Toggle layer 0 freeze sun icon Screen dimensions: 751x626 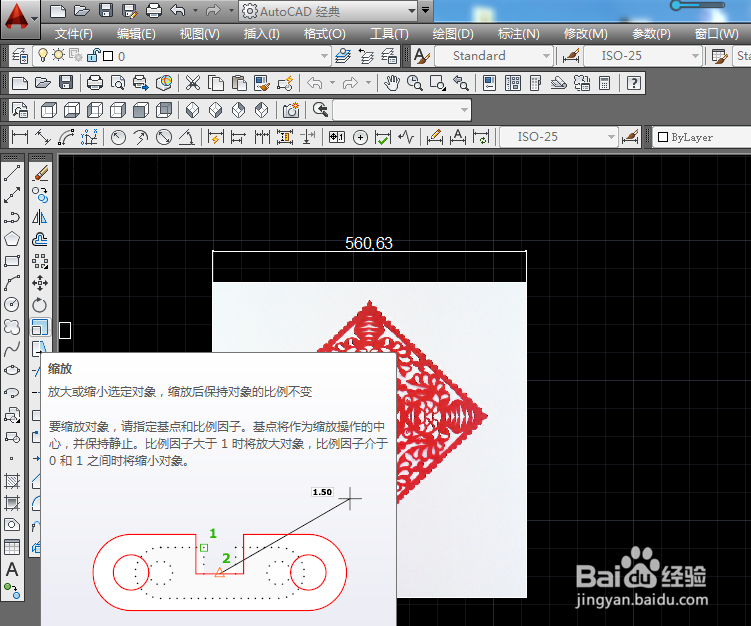pos(59,56)
